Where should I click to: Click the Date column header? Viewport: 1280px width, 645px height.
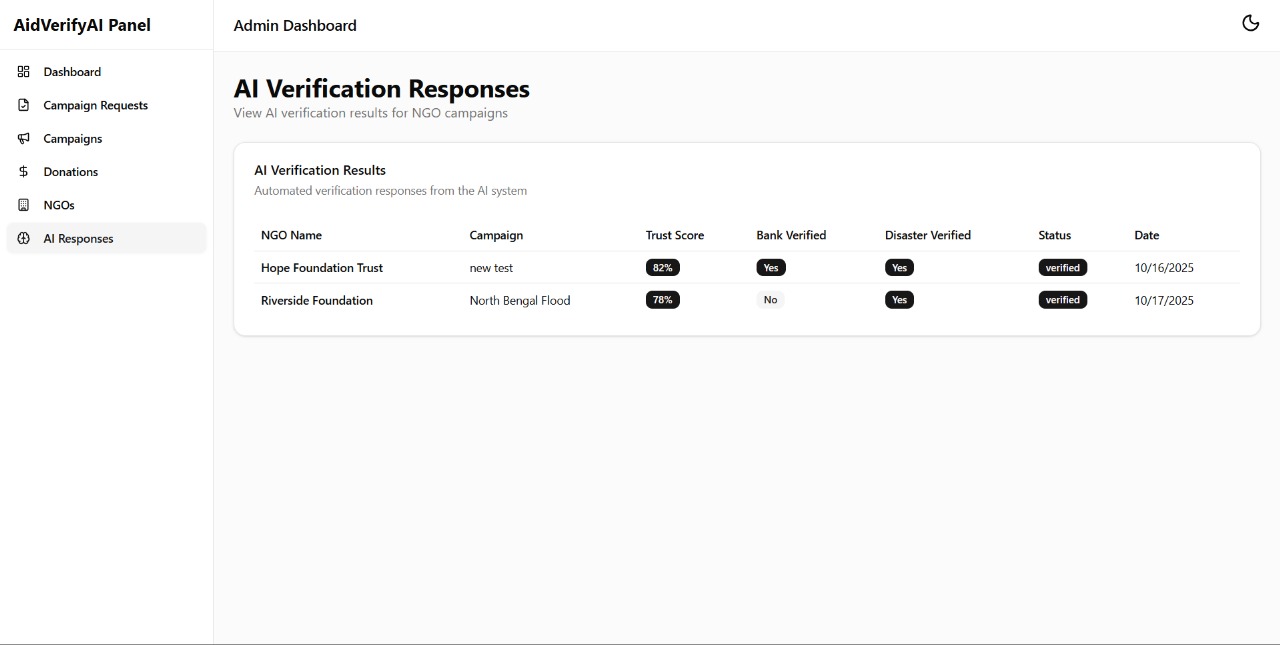tap(1147, 235)
